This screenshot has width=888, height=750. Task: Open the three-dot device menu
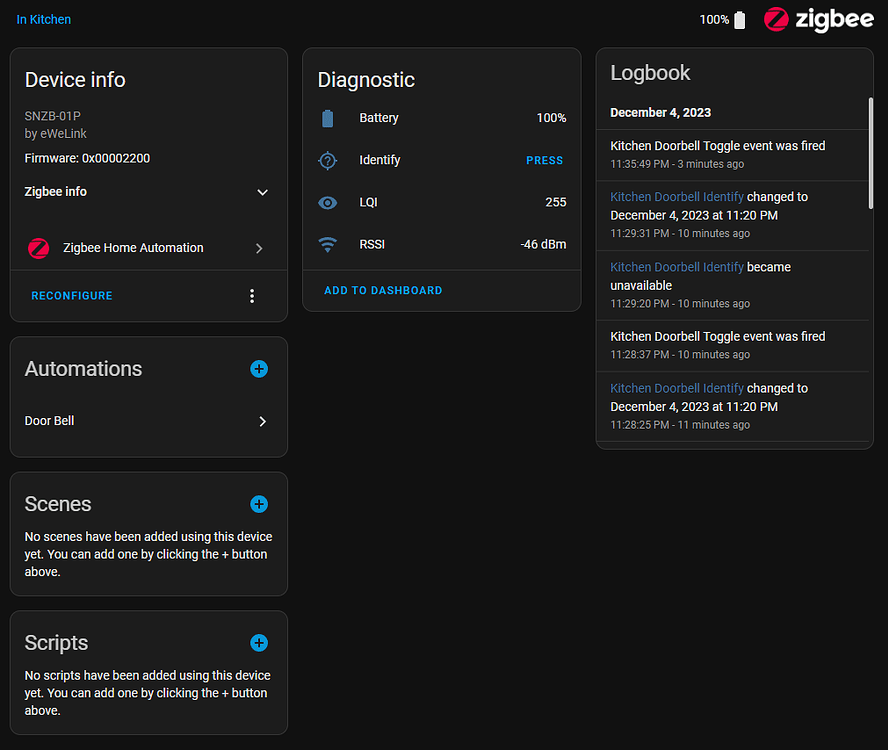[252, 296]
